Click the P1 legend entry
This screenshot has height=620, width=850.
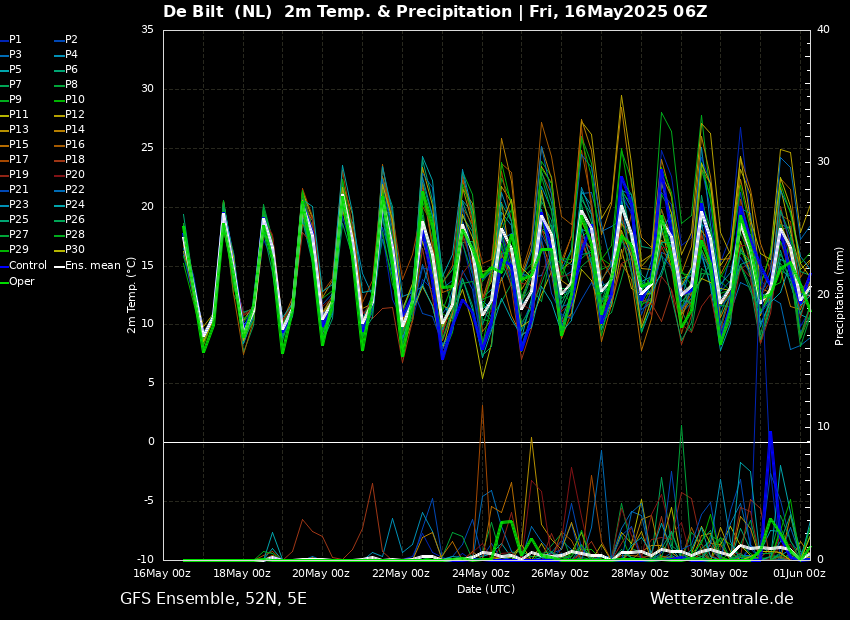15,40
